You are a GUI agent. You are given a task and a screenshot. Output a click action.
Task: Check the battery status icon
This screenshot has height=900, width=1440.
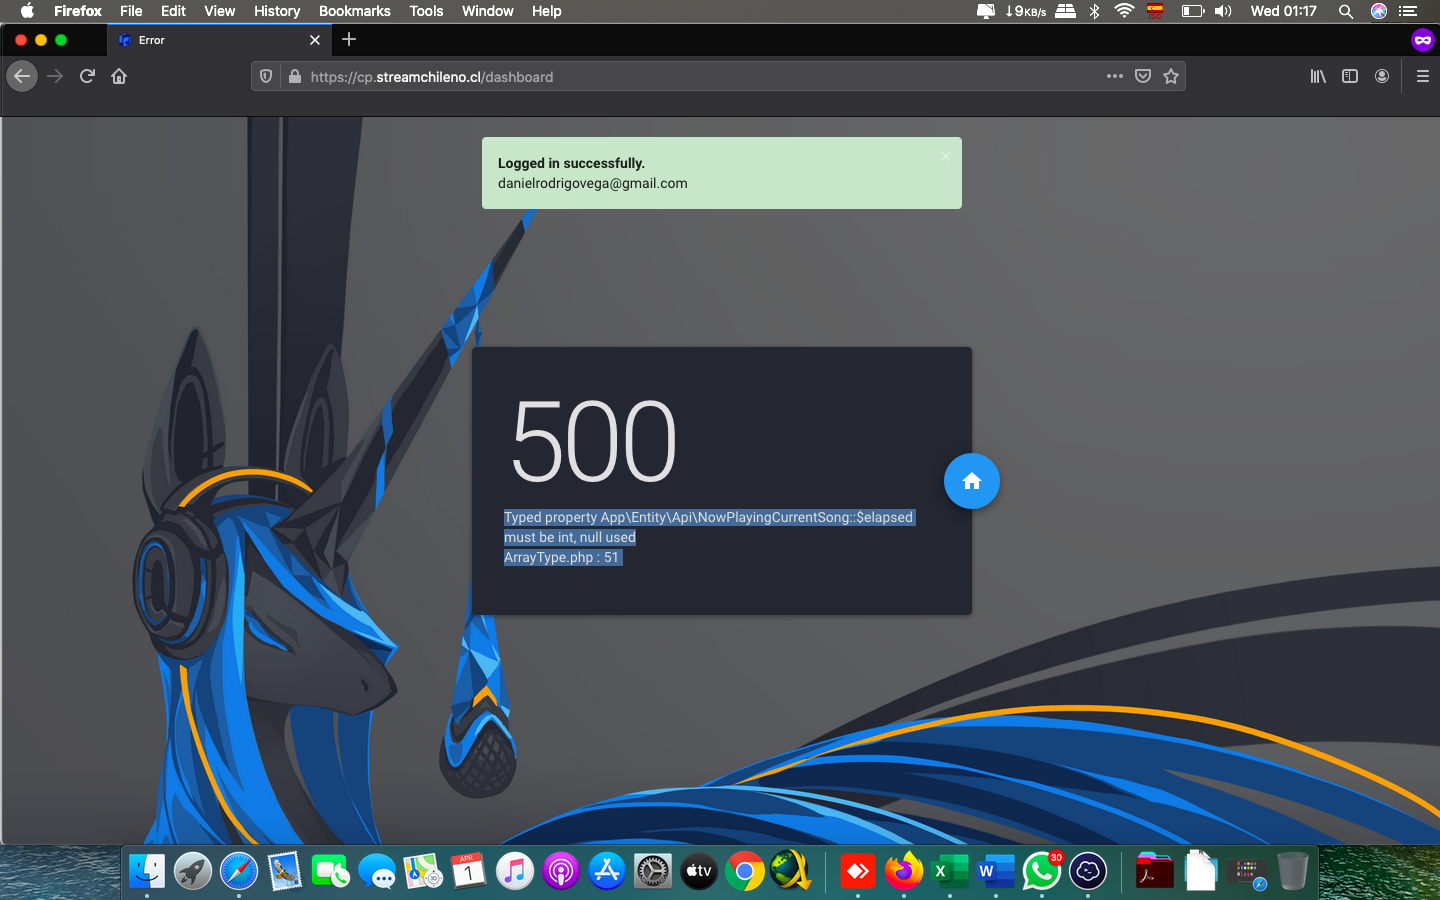coord(1192,11)
